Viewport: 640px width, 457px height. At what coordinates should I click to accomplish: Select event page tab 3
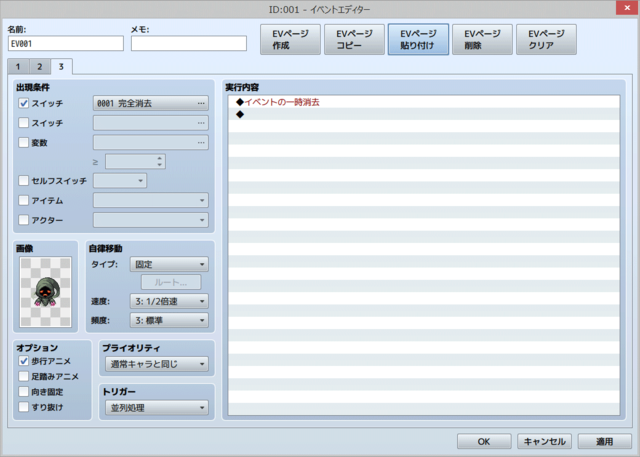(61, 67)
